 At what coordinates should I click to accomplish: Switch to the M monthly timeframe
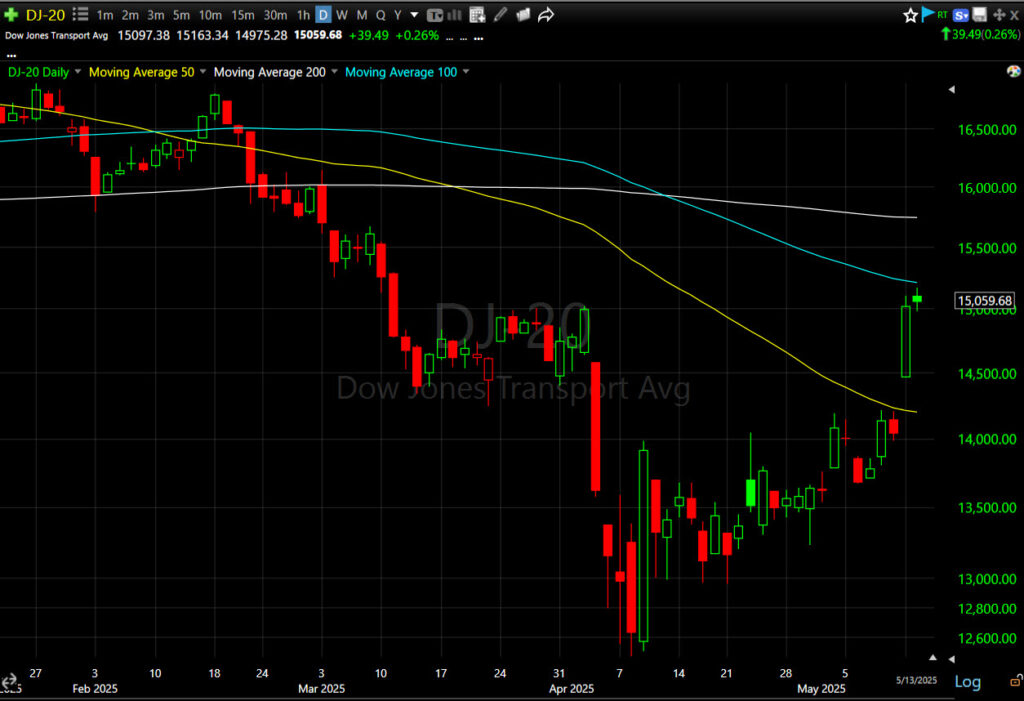click(362, 14)
